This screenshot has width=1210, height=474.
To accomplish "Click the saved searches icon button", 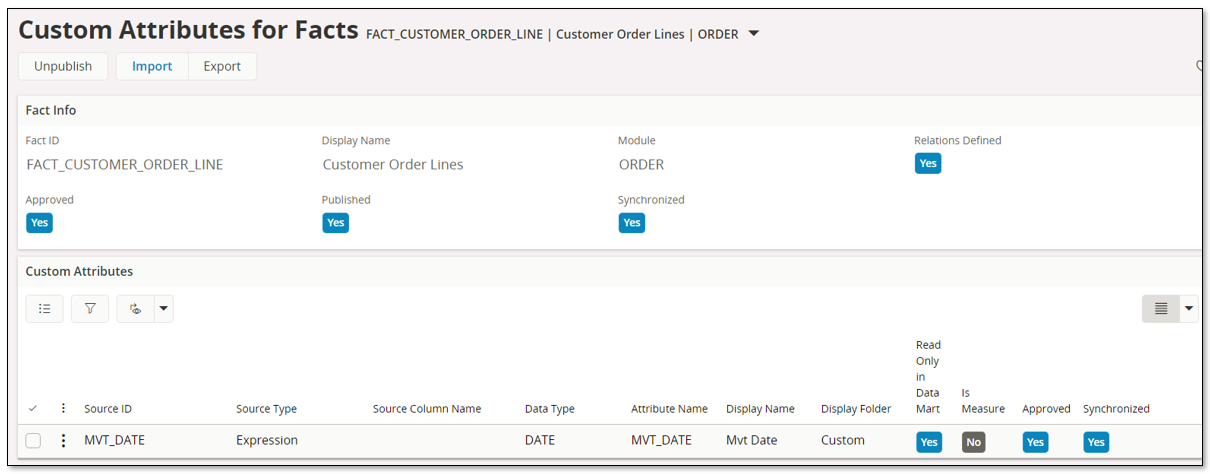I will (x=135, y=309).
